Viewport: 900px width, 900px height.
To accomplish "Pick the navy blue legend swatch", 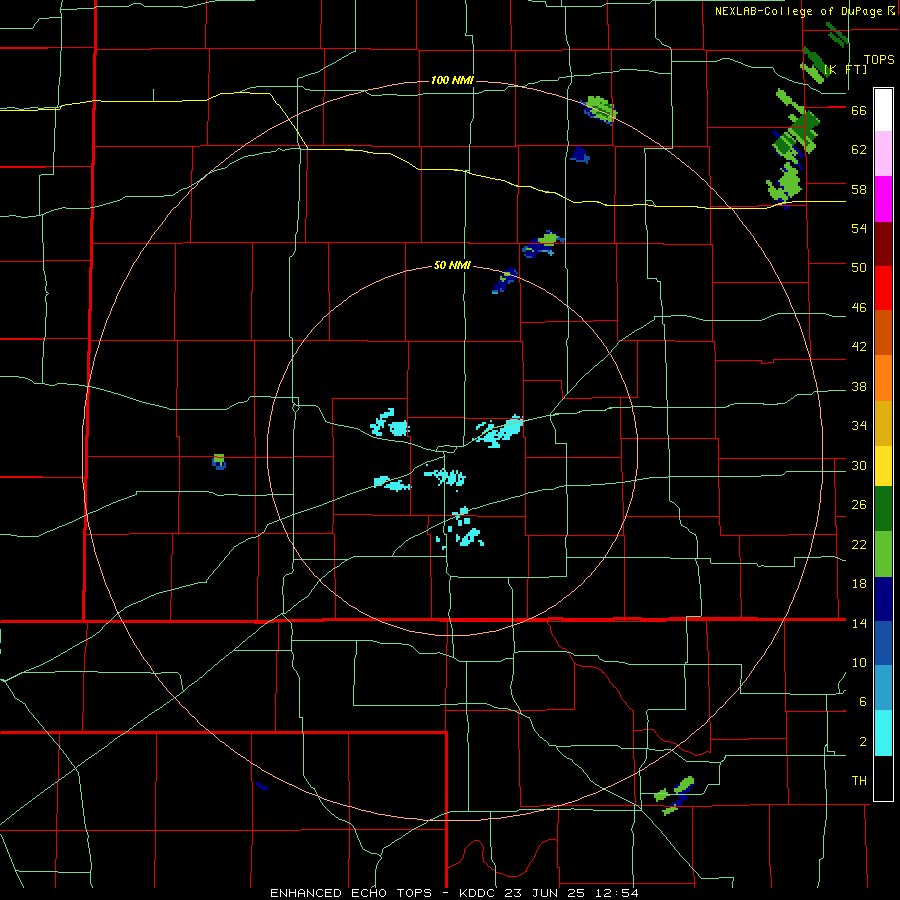I will pos(883,599).
